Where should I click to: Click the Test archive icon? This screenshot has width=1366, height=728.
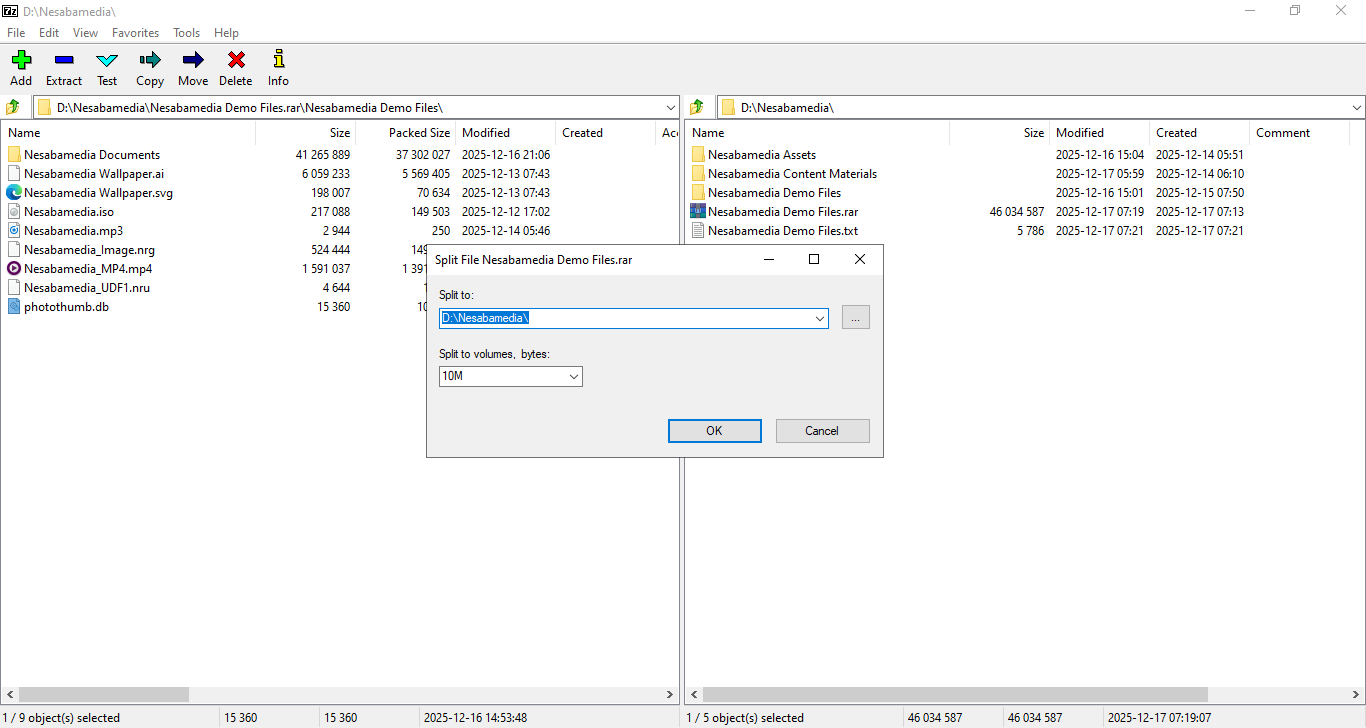(x=107, y=61)
